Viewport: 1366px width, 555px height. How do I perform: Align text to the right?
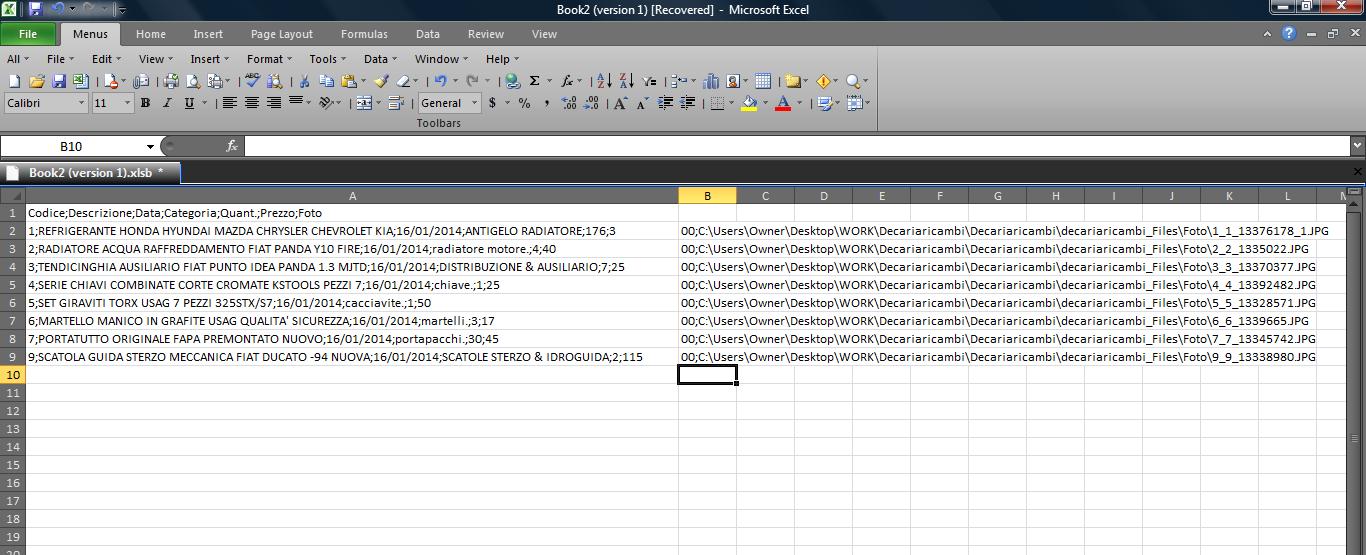click(x=274, y=103)
